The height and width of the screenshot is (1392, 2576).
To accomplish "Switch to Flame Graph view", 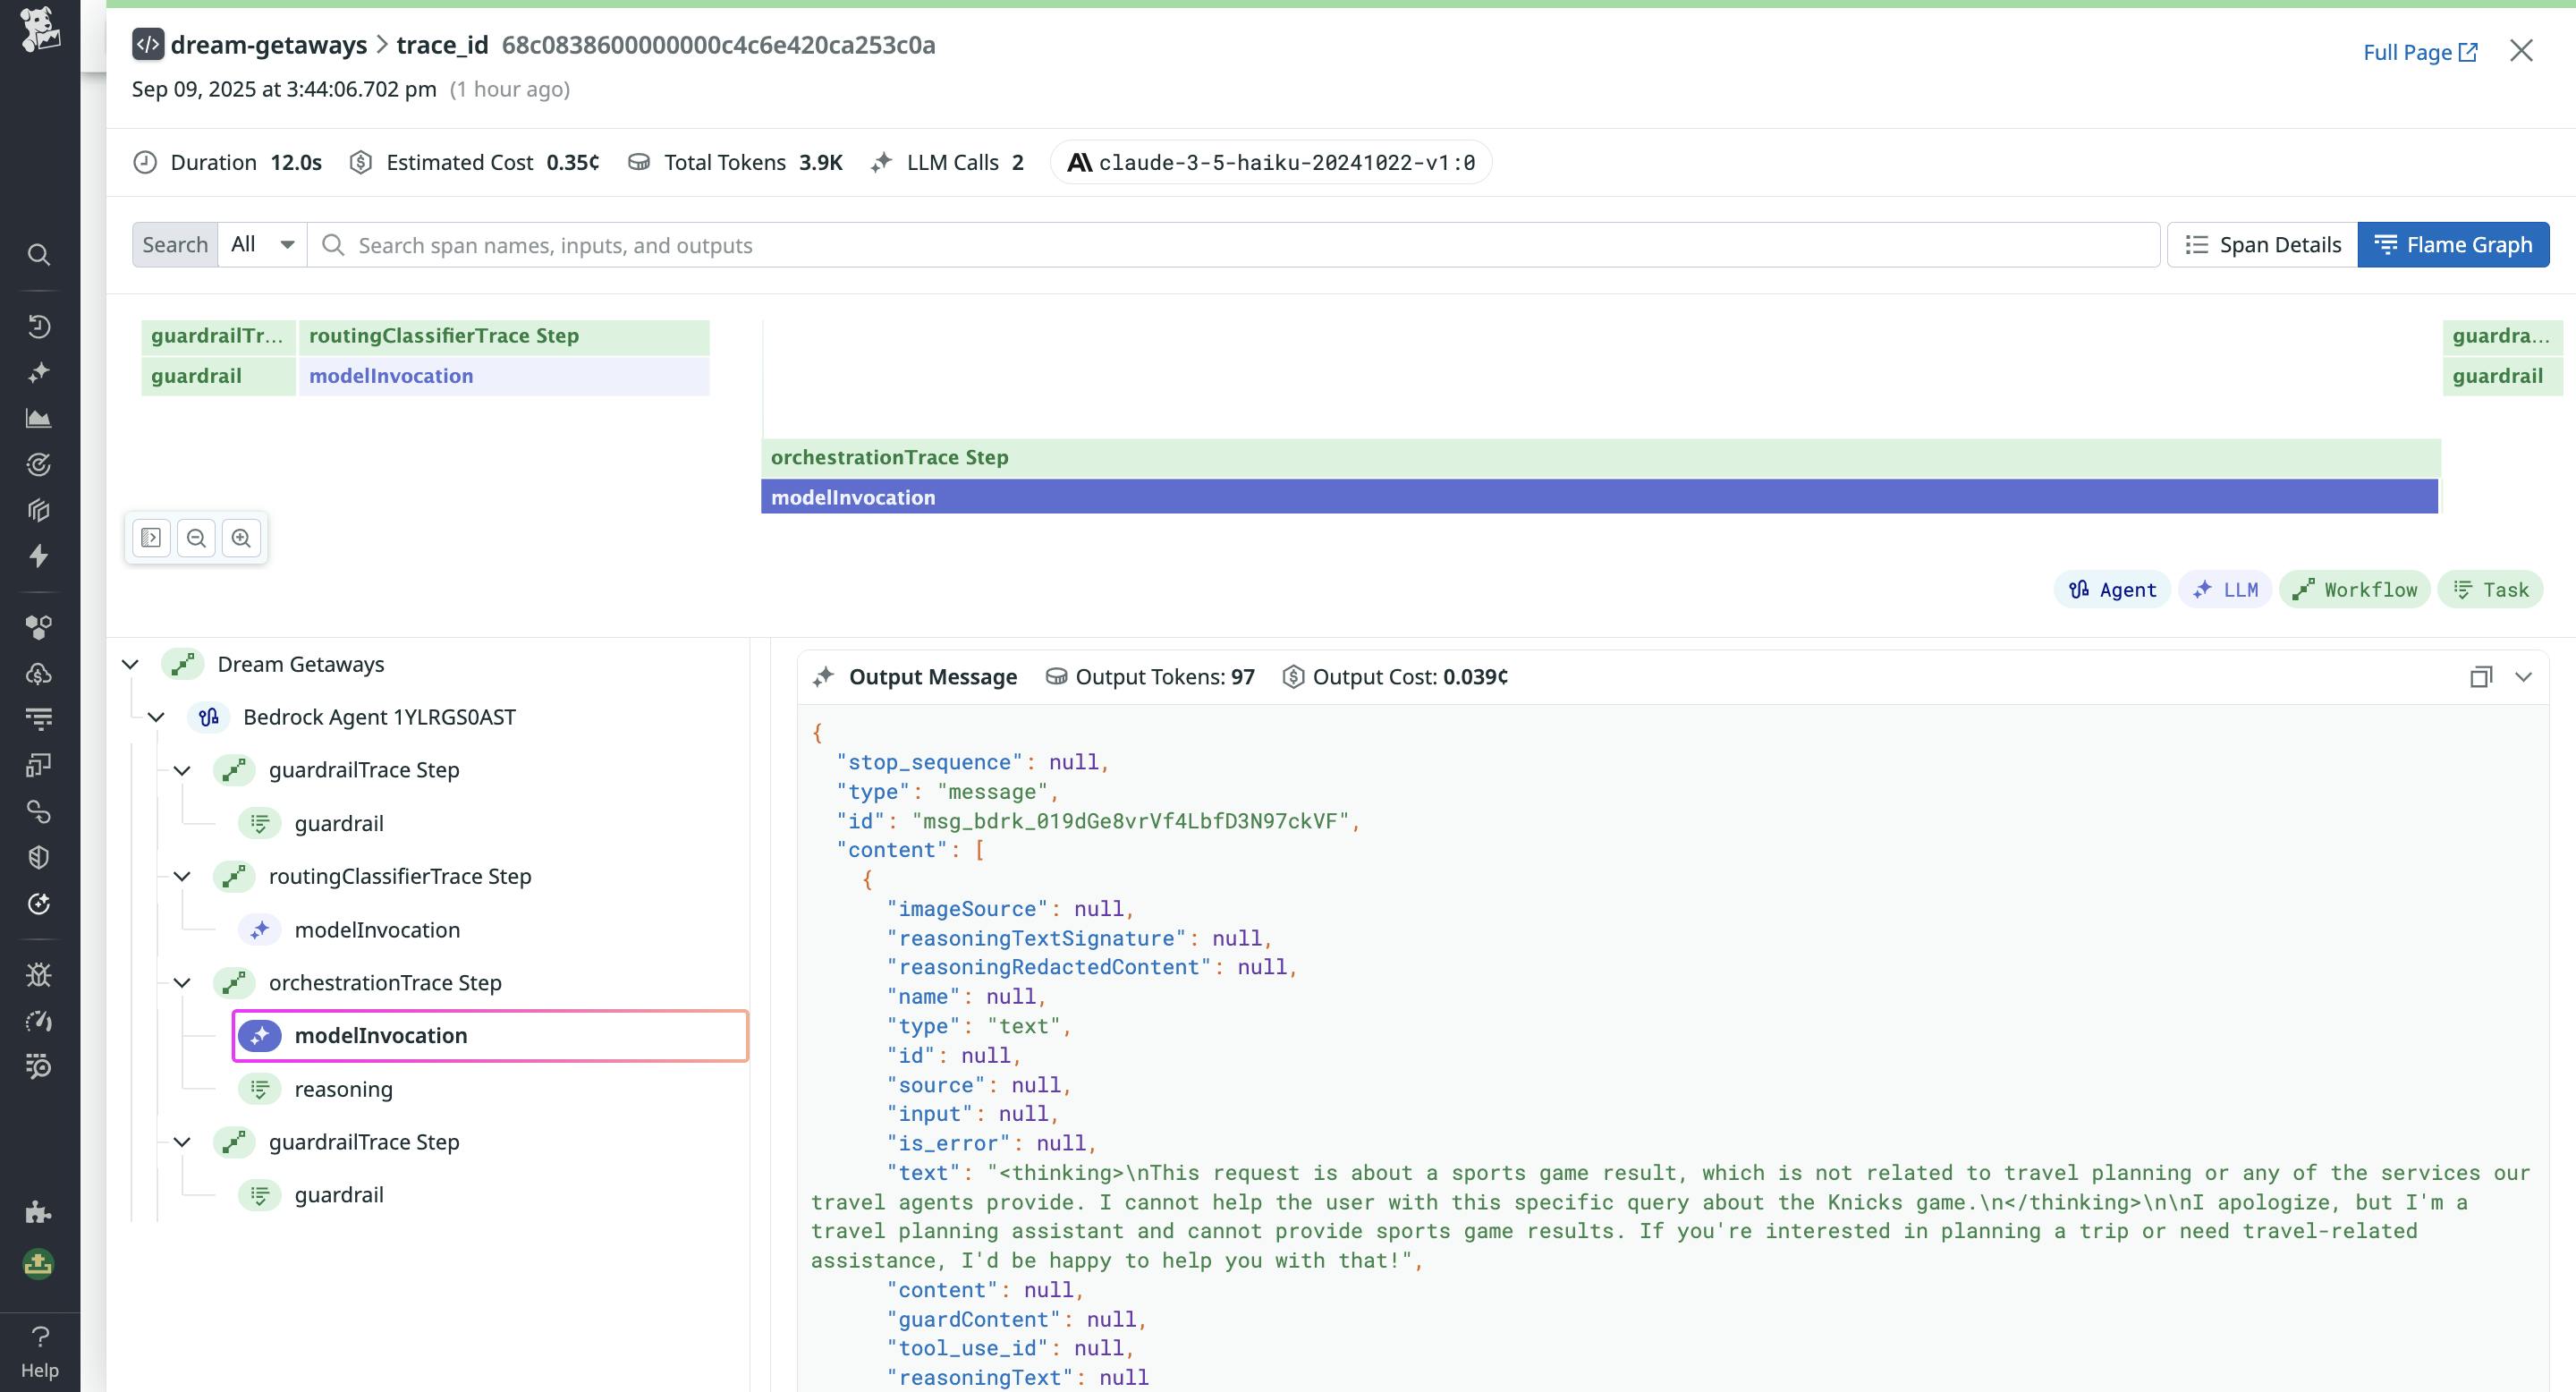I will point(2453,245).
